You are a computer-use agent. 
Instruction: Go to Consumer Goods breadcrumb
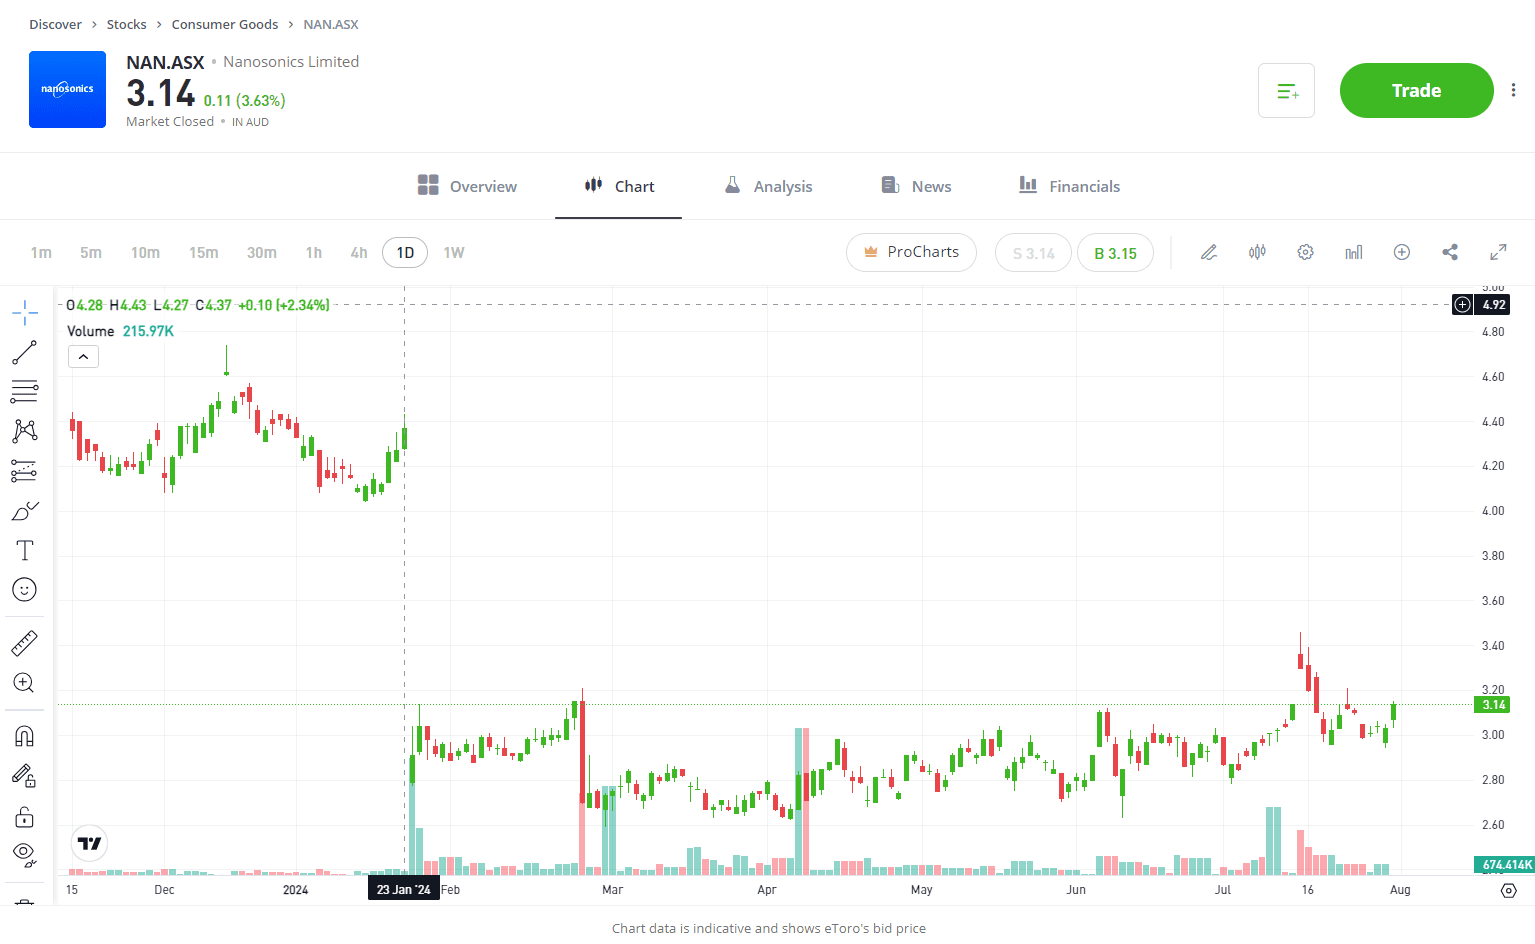(225, 24)
